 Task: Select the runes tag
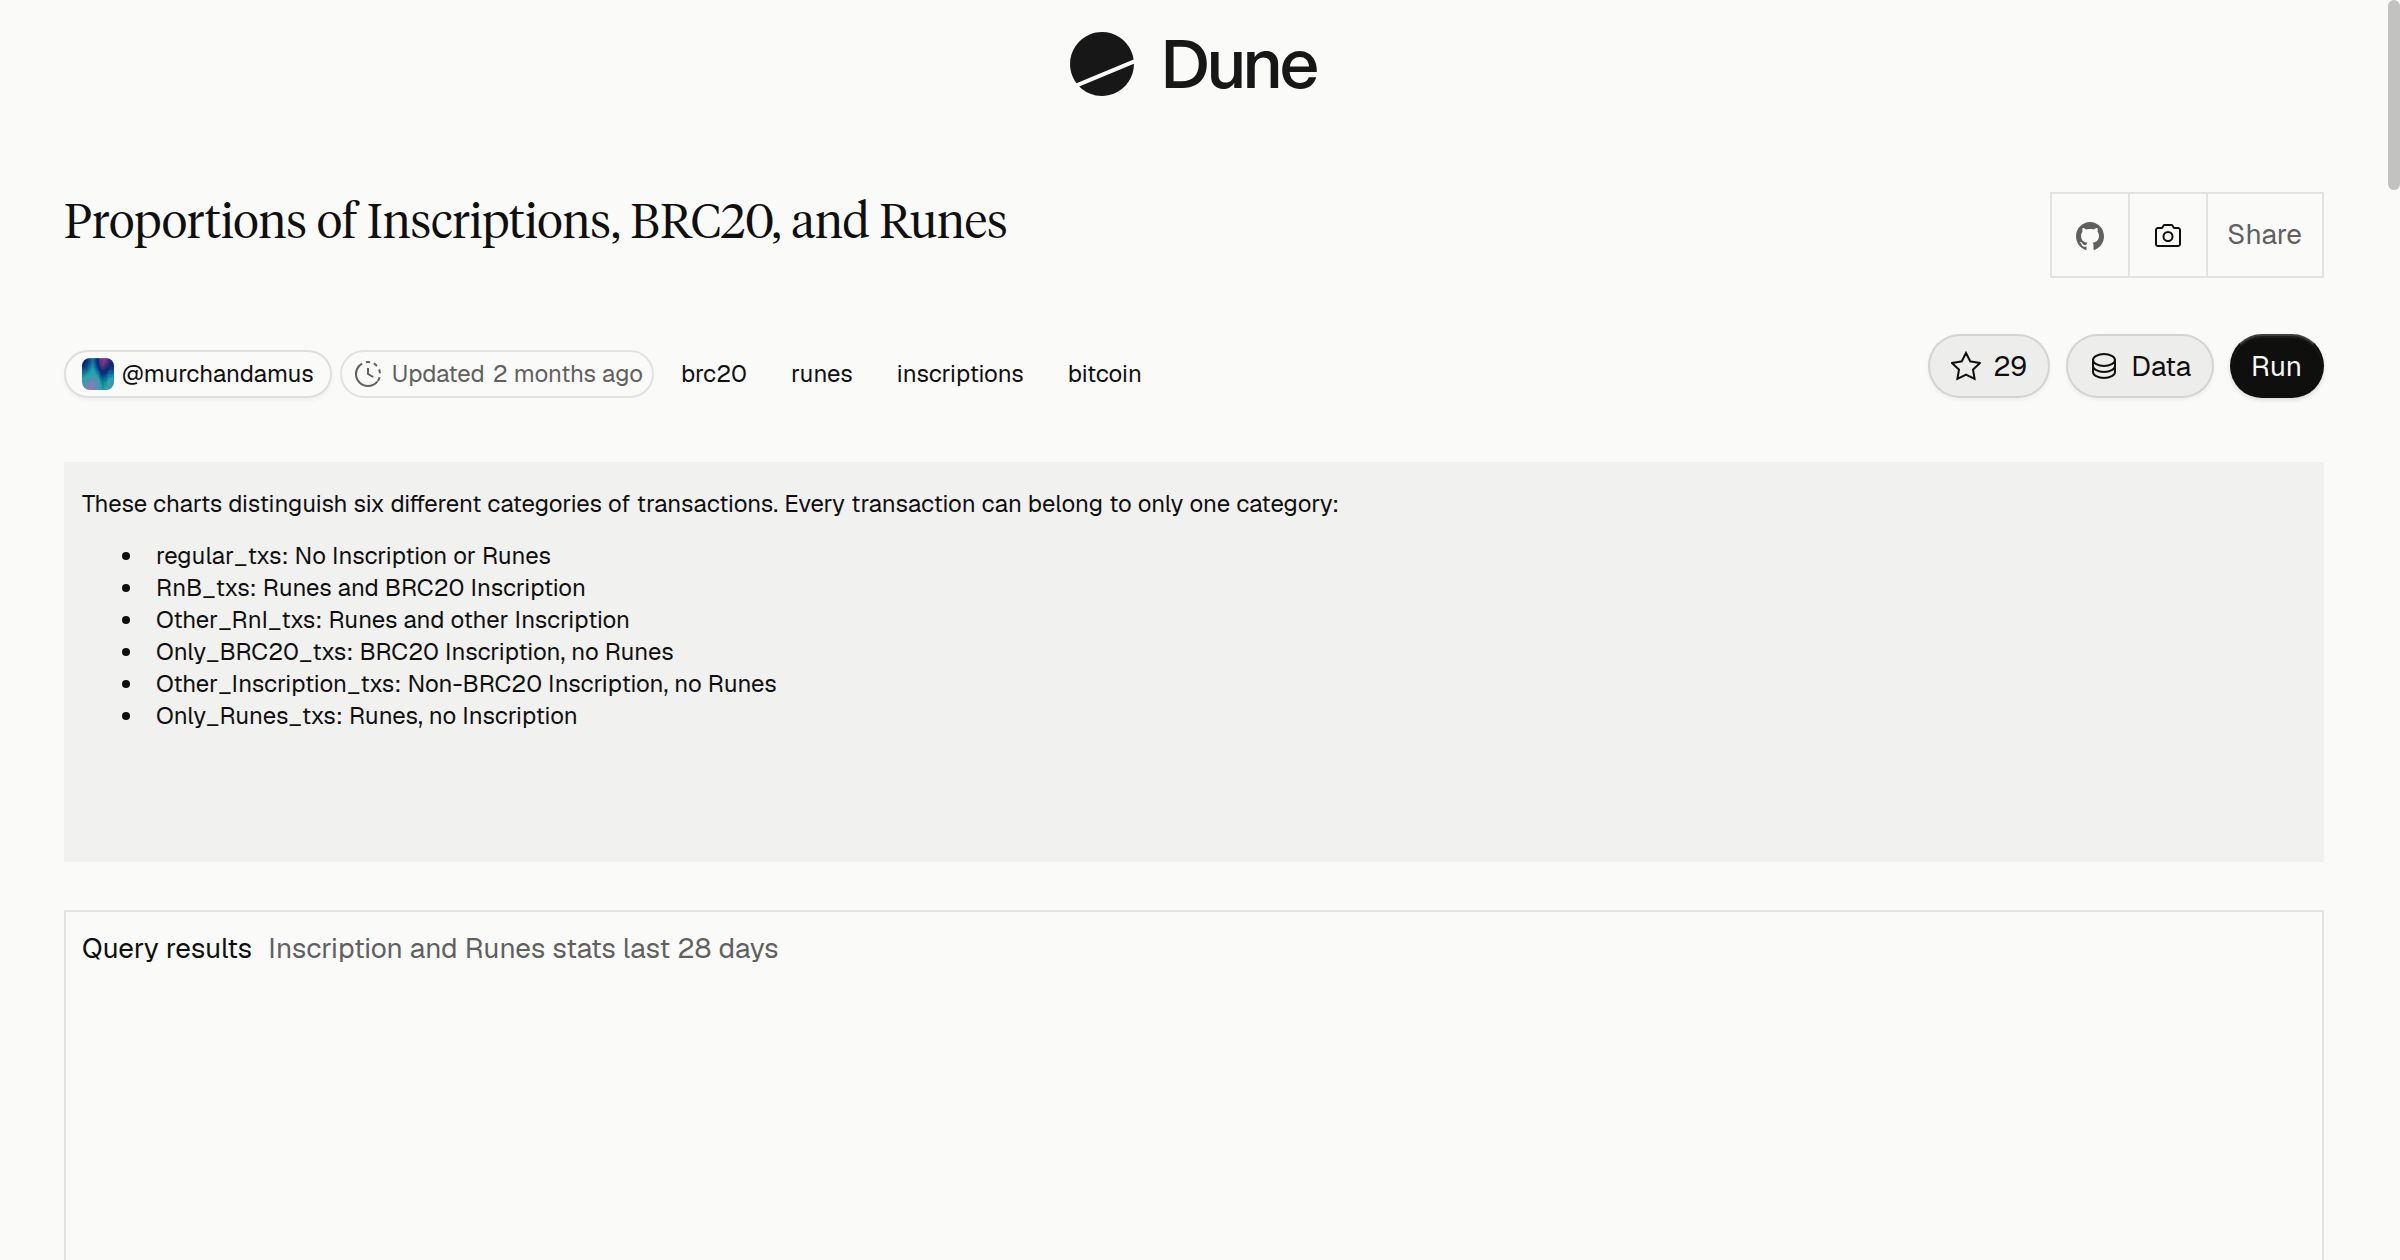(x=821, y=374)
